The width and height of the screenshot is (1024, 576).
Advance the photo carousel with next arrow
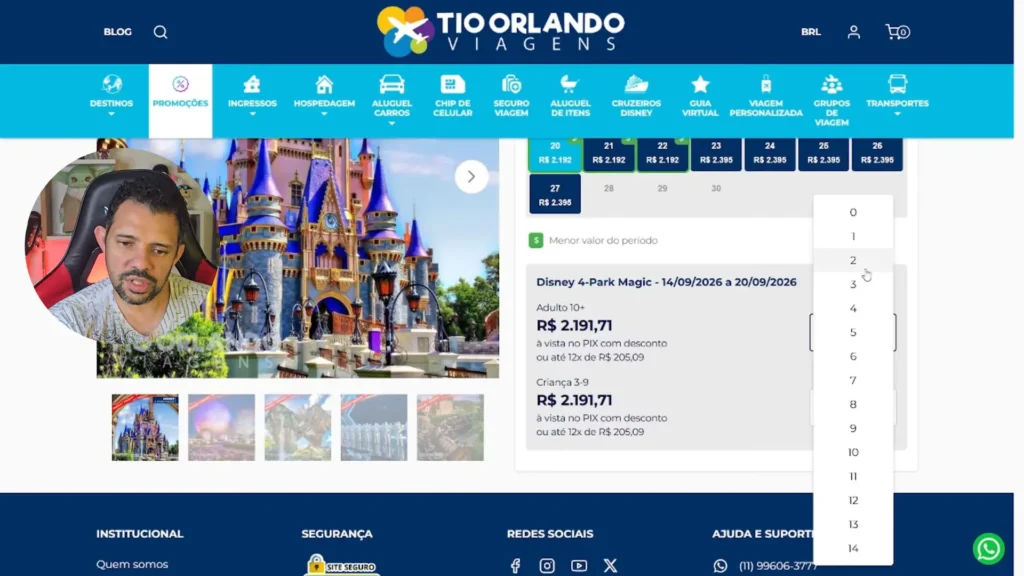(471, 176)
